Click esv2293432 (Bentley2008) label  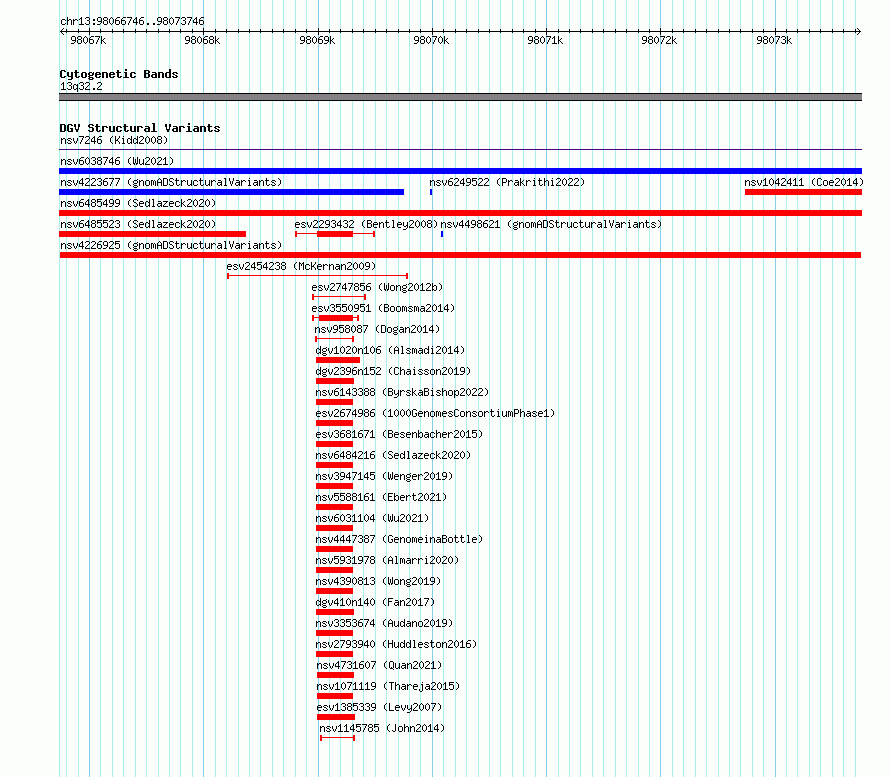pos(366,224)
